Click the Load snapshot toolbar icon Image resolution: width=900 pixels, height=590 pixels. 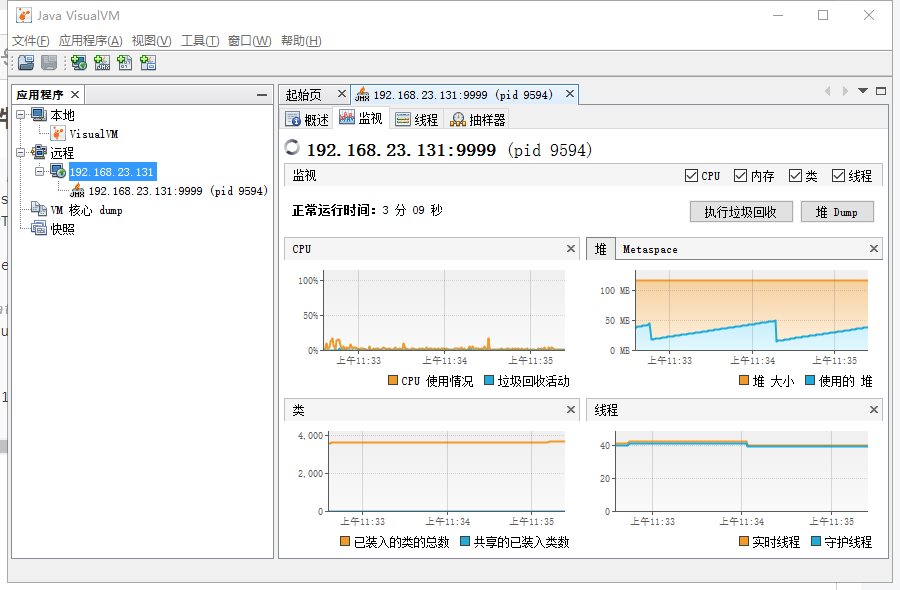(26, 63)
